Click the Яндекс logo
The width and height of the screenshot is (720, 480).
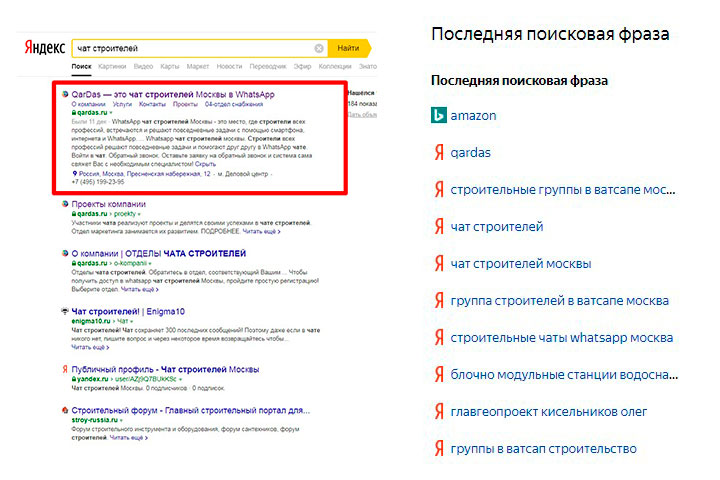pos(45,48)
